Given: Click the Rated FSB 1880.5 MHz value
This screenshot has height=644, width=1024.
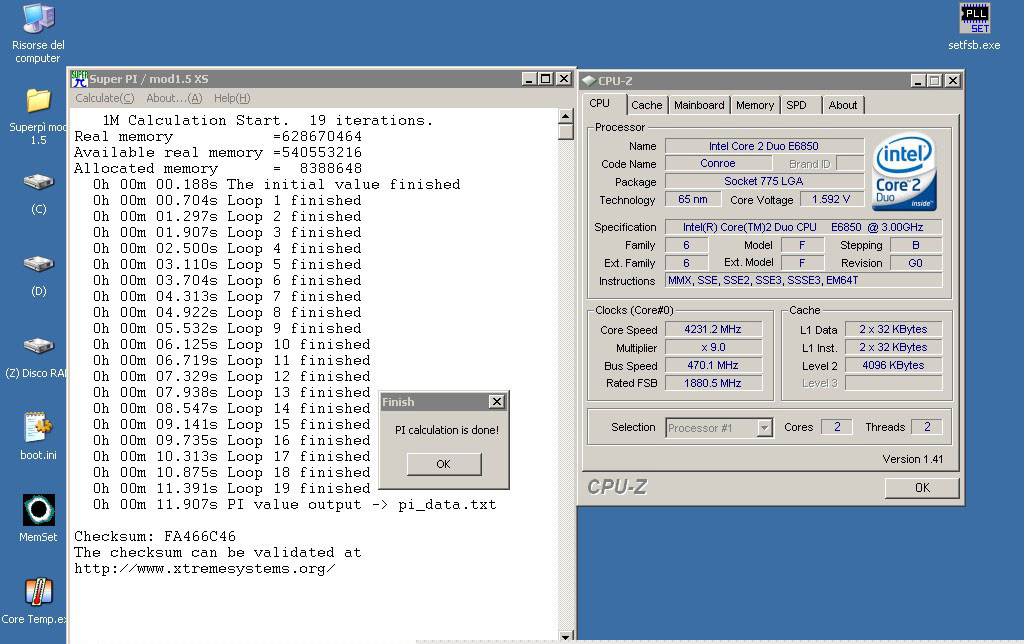Looking at the screenshot, I should point(713,383).
